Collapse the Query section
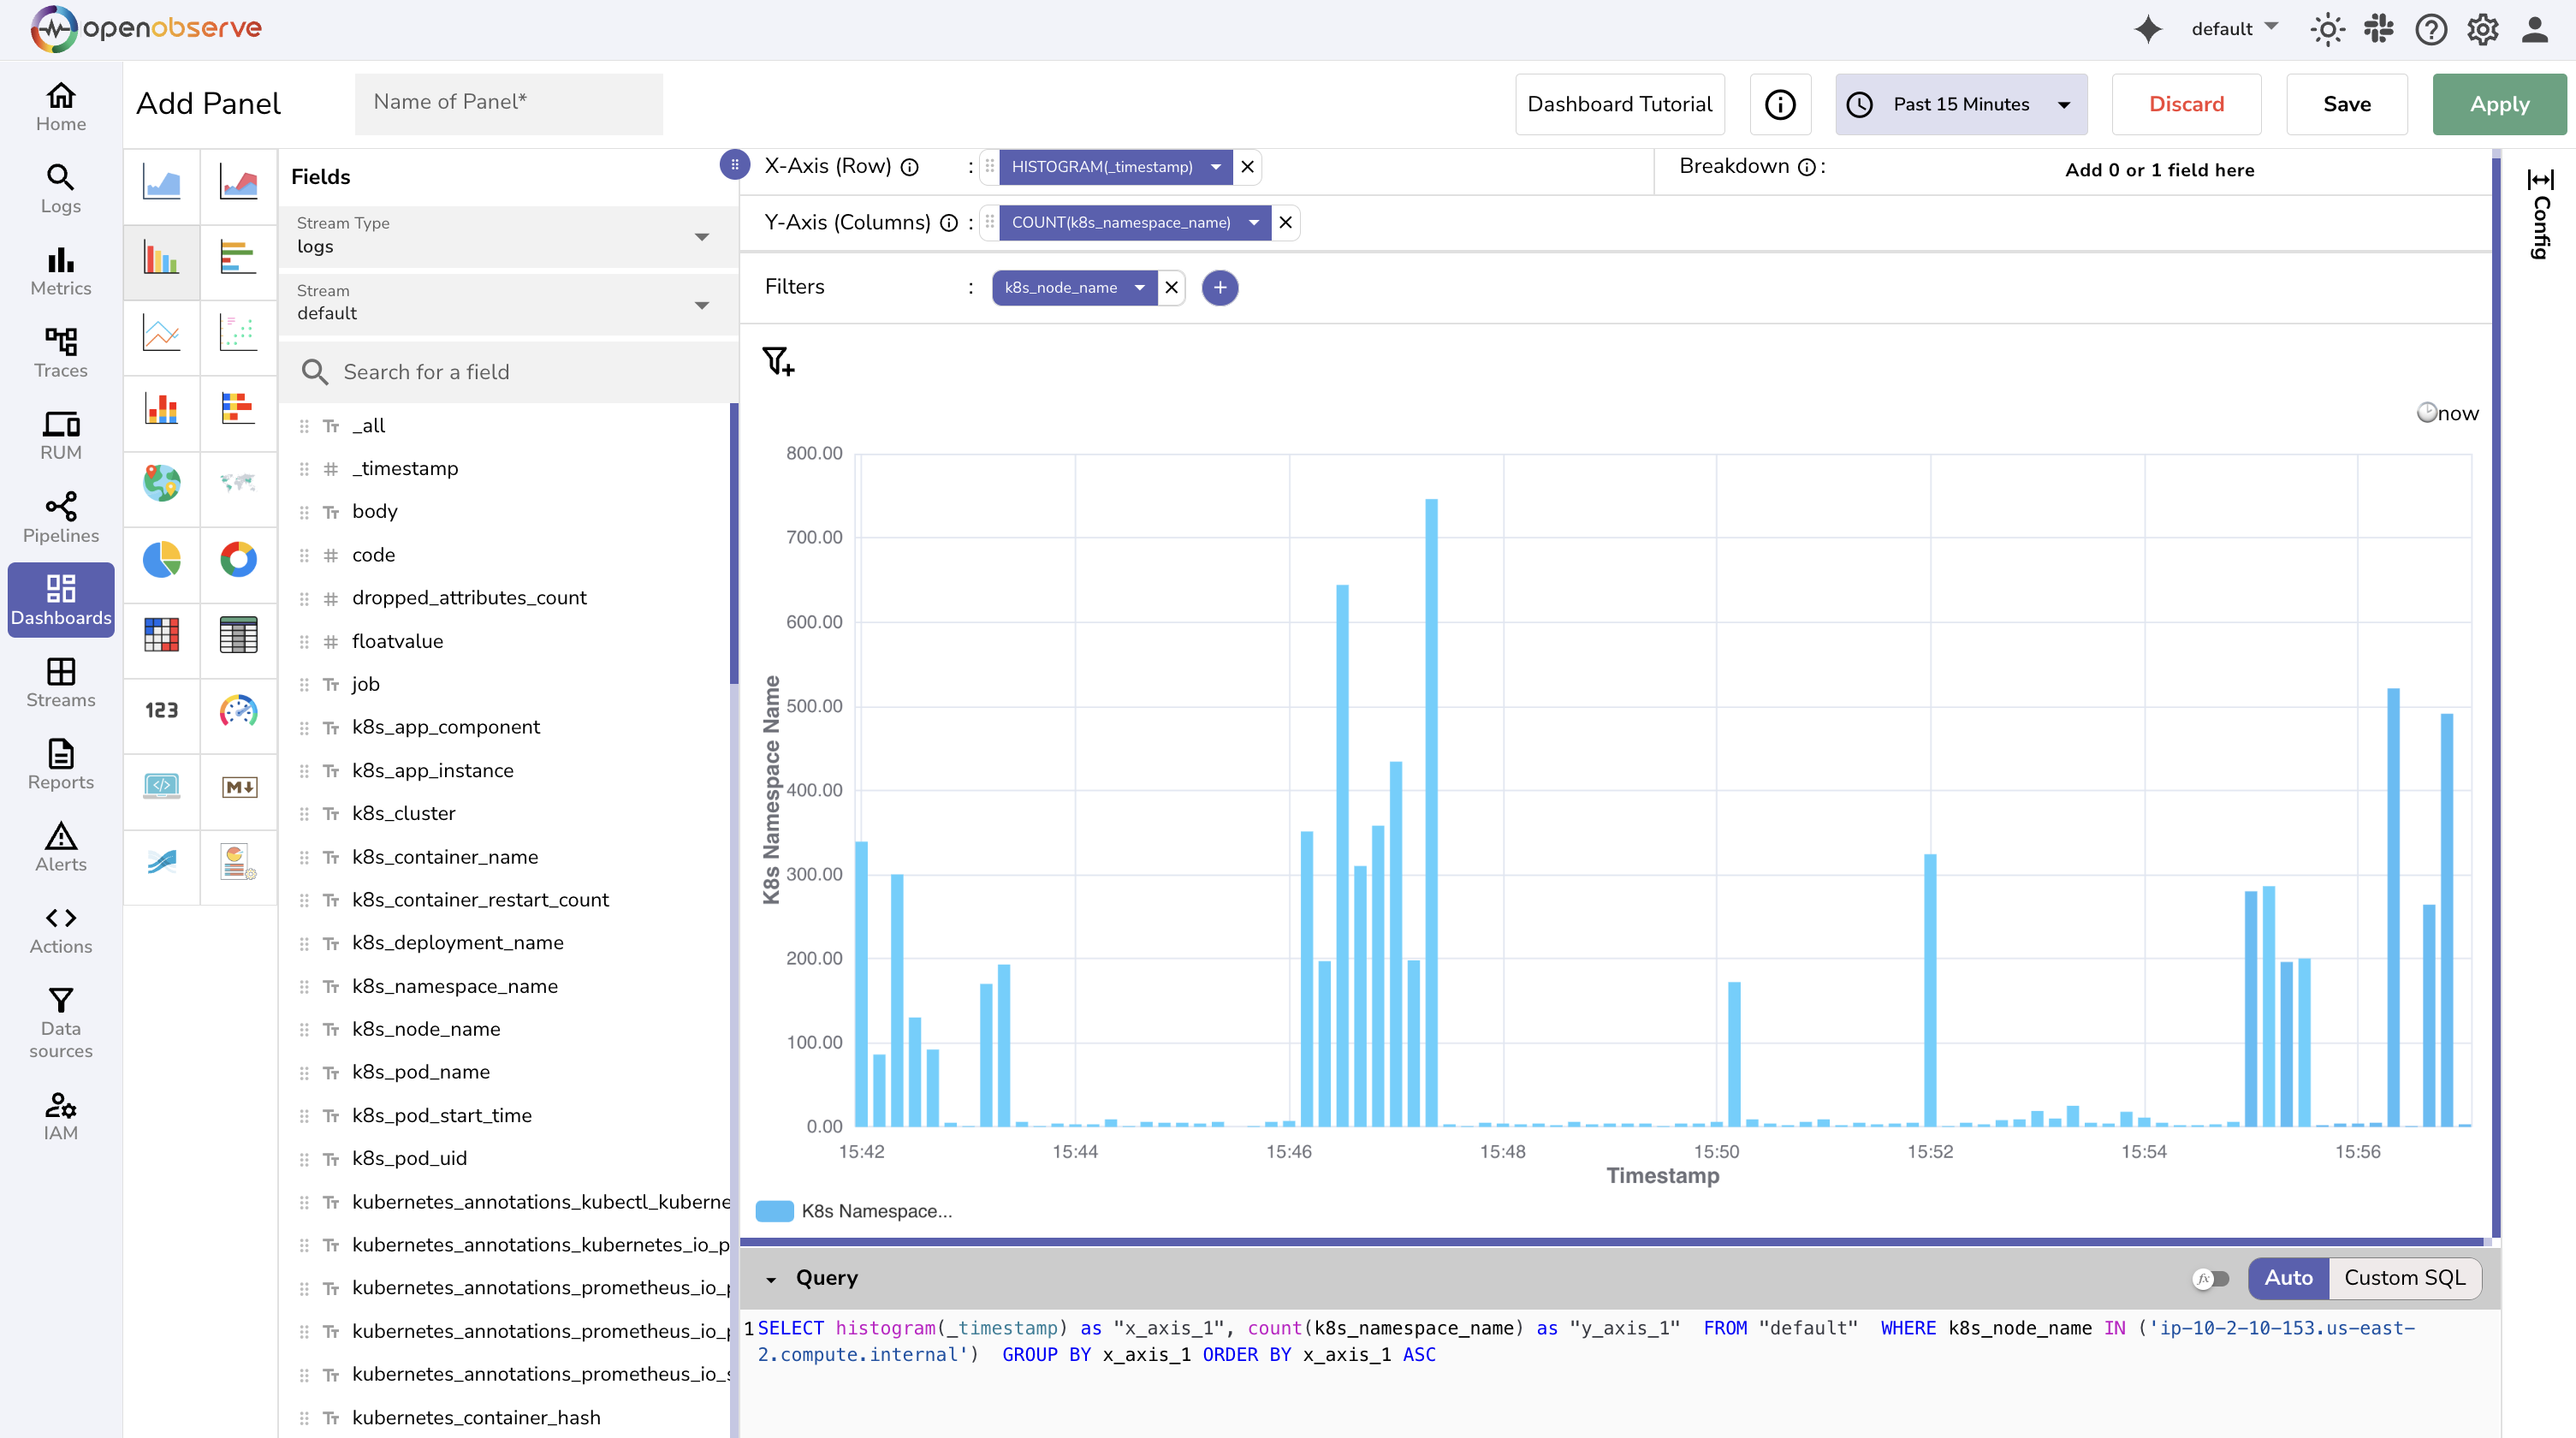This screenshot has width=2576, height=1438. (x=771, y=1279)
